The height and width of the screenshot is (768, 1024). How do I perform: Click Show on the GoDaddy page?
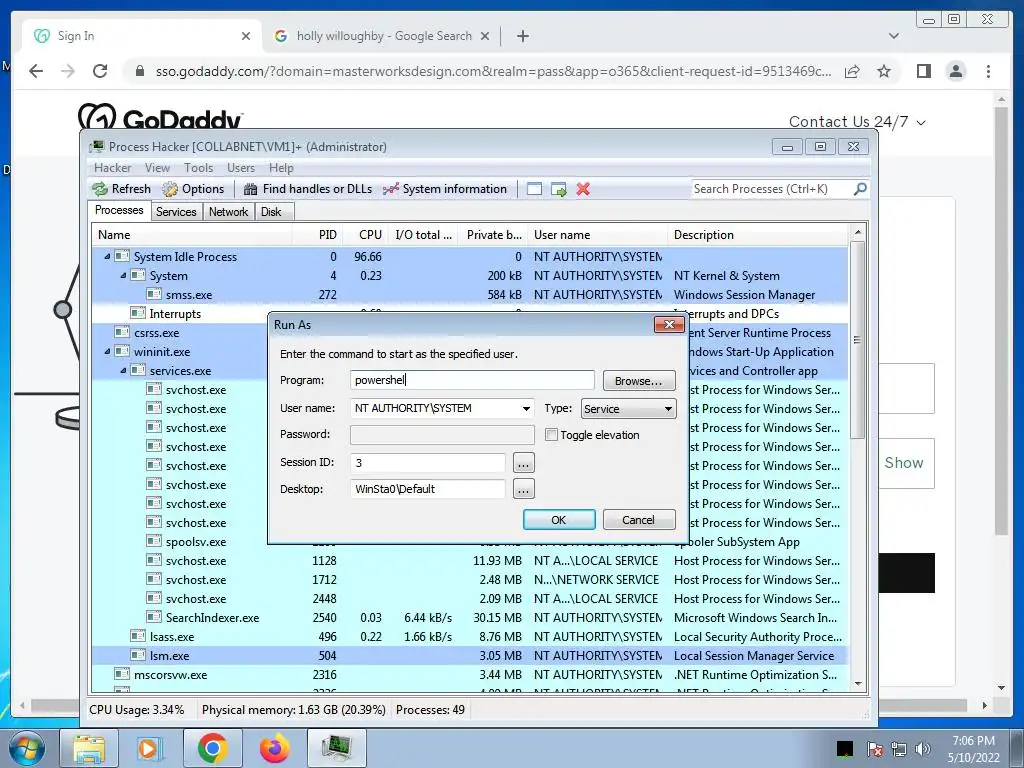click(904, 463)
